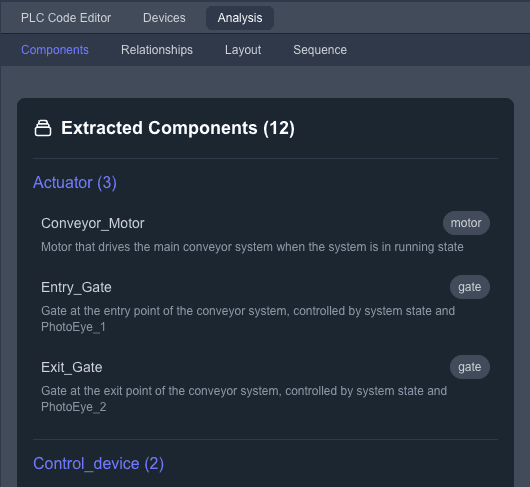Open the Components sub-tab

pos(55,50)
